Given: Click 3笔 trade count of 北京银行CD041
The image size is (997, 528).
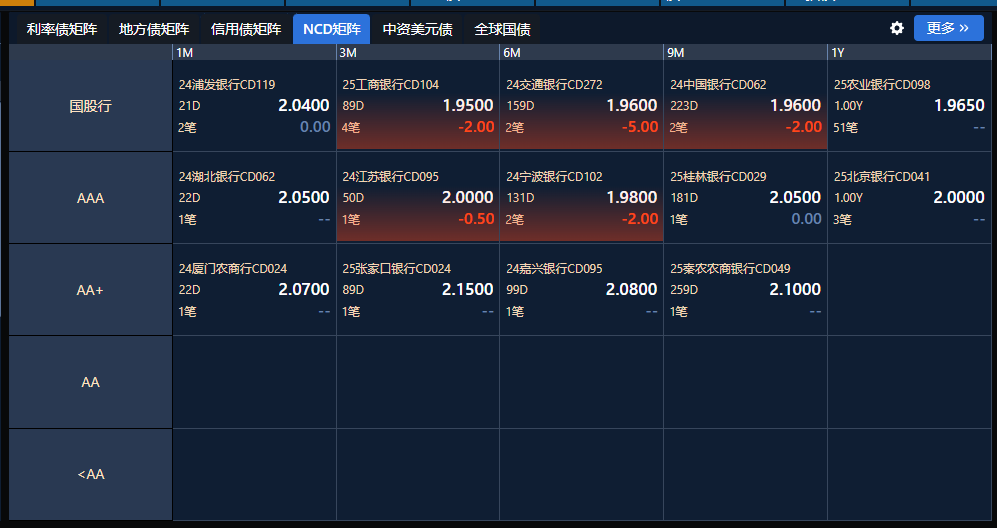Looking at the screenshot, I should click(x=842, y=220).
